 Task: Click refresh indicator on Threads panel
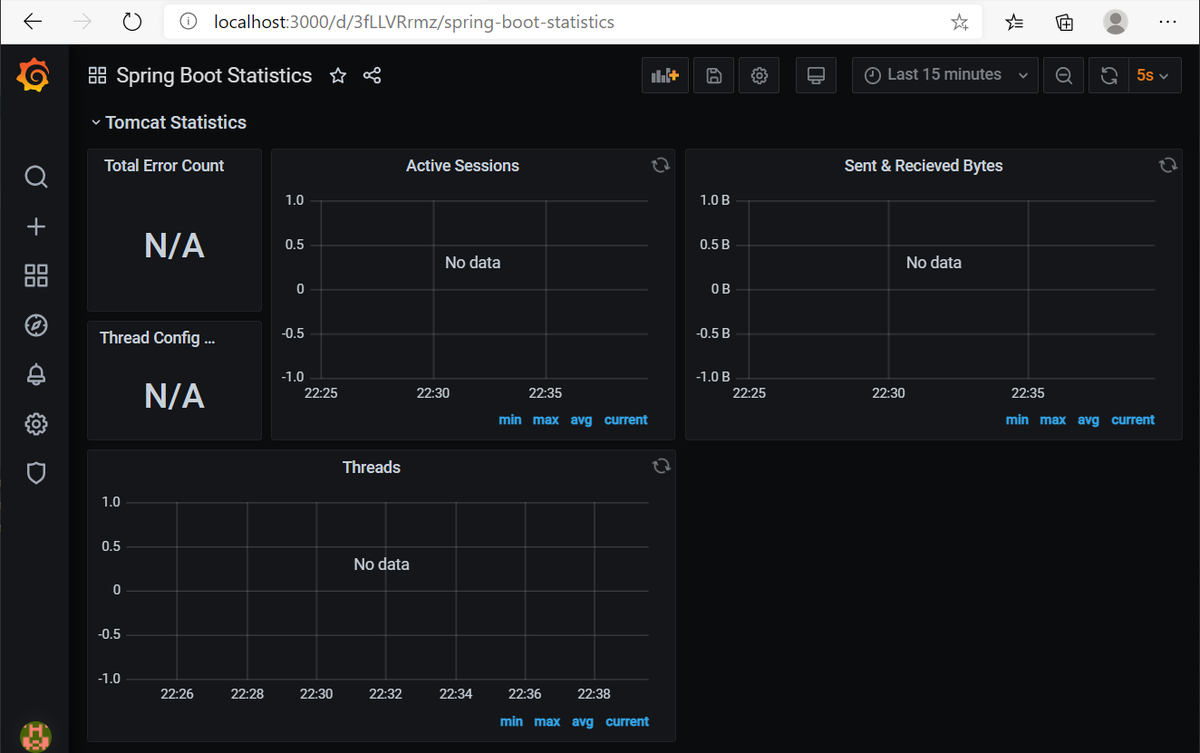660,467
